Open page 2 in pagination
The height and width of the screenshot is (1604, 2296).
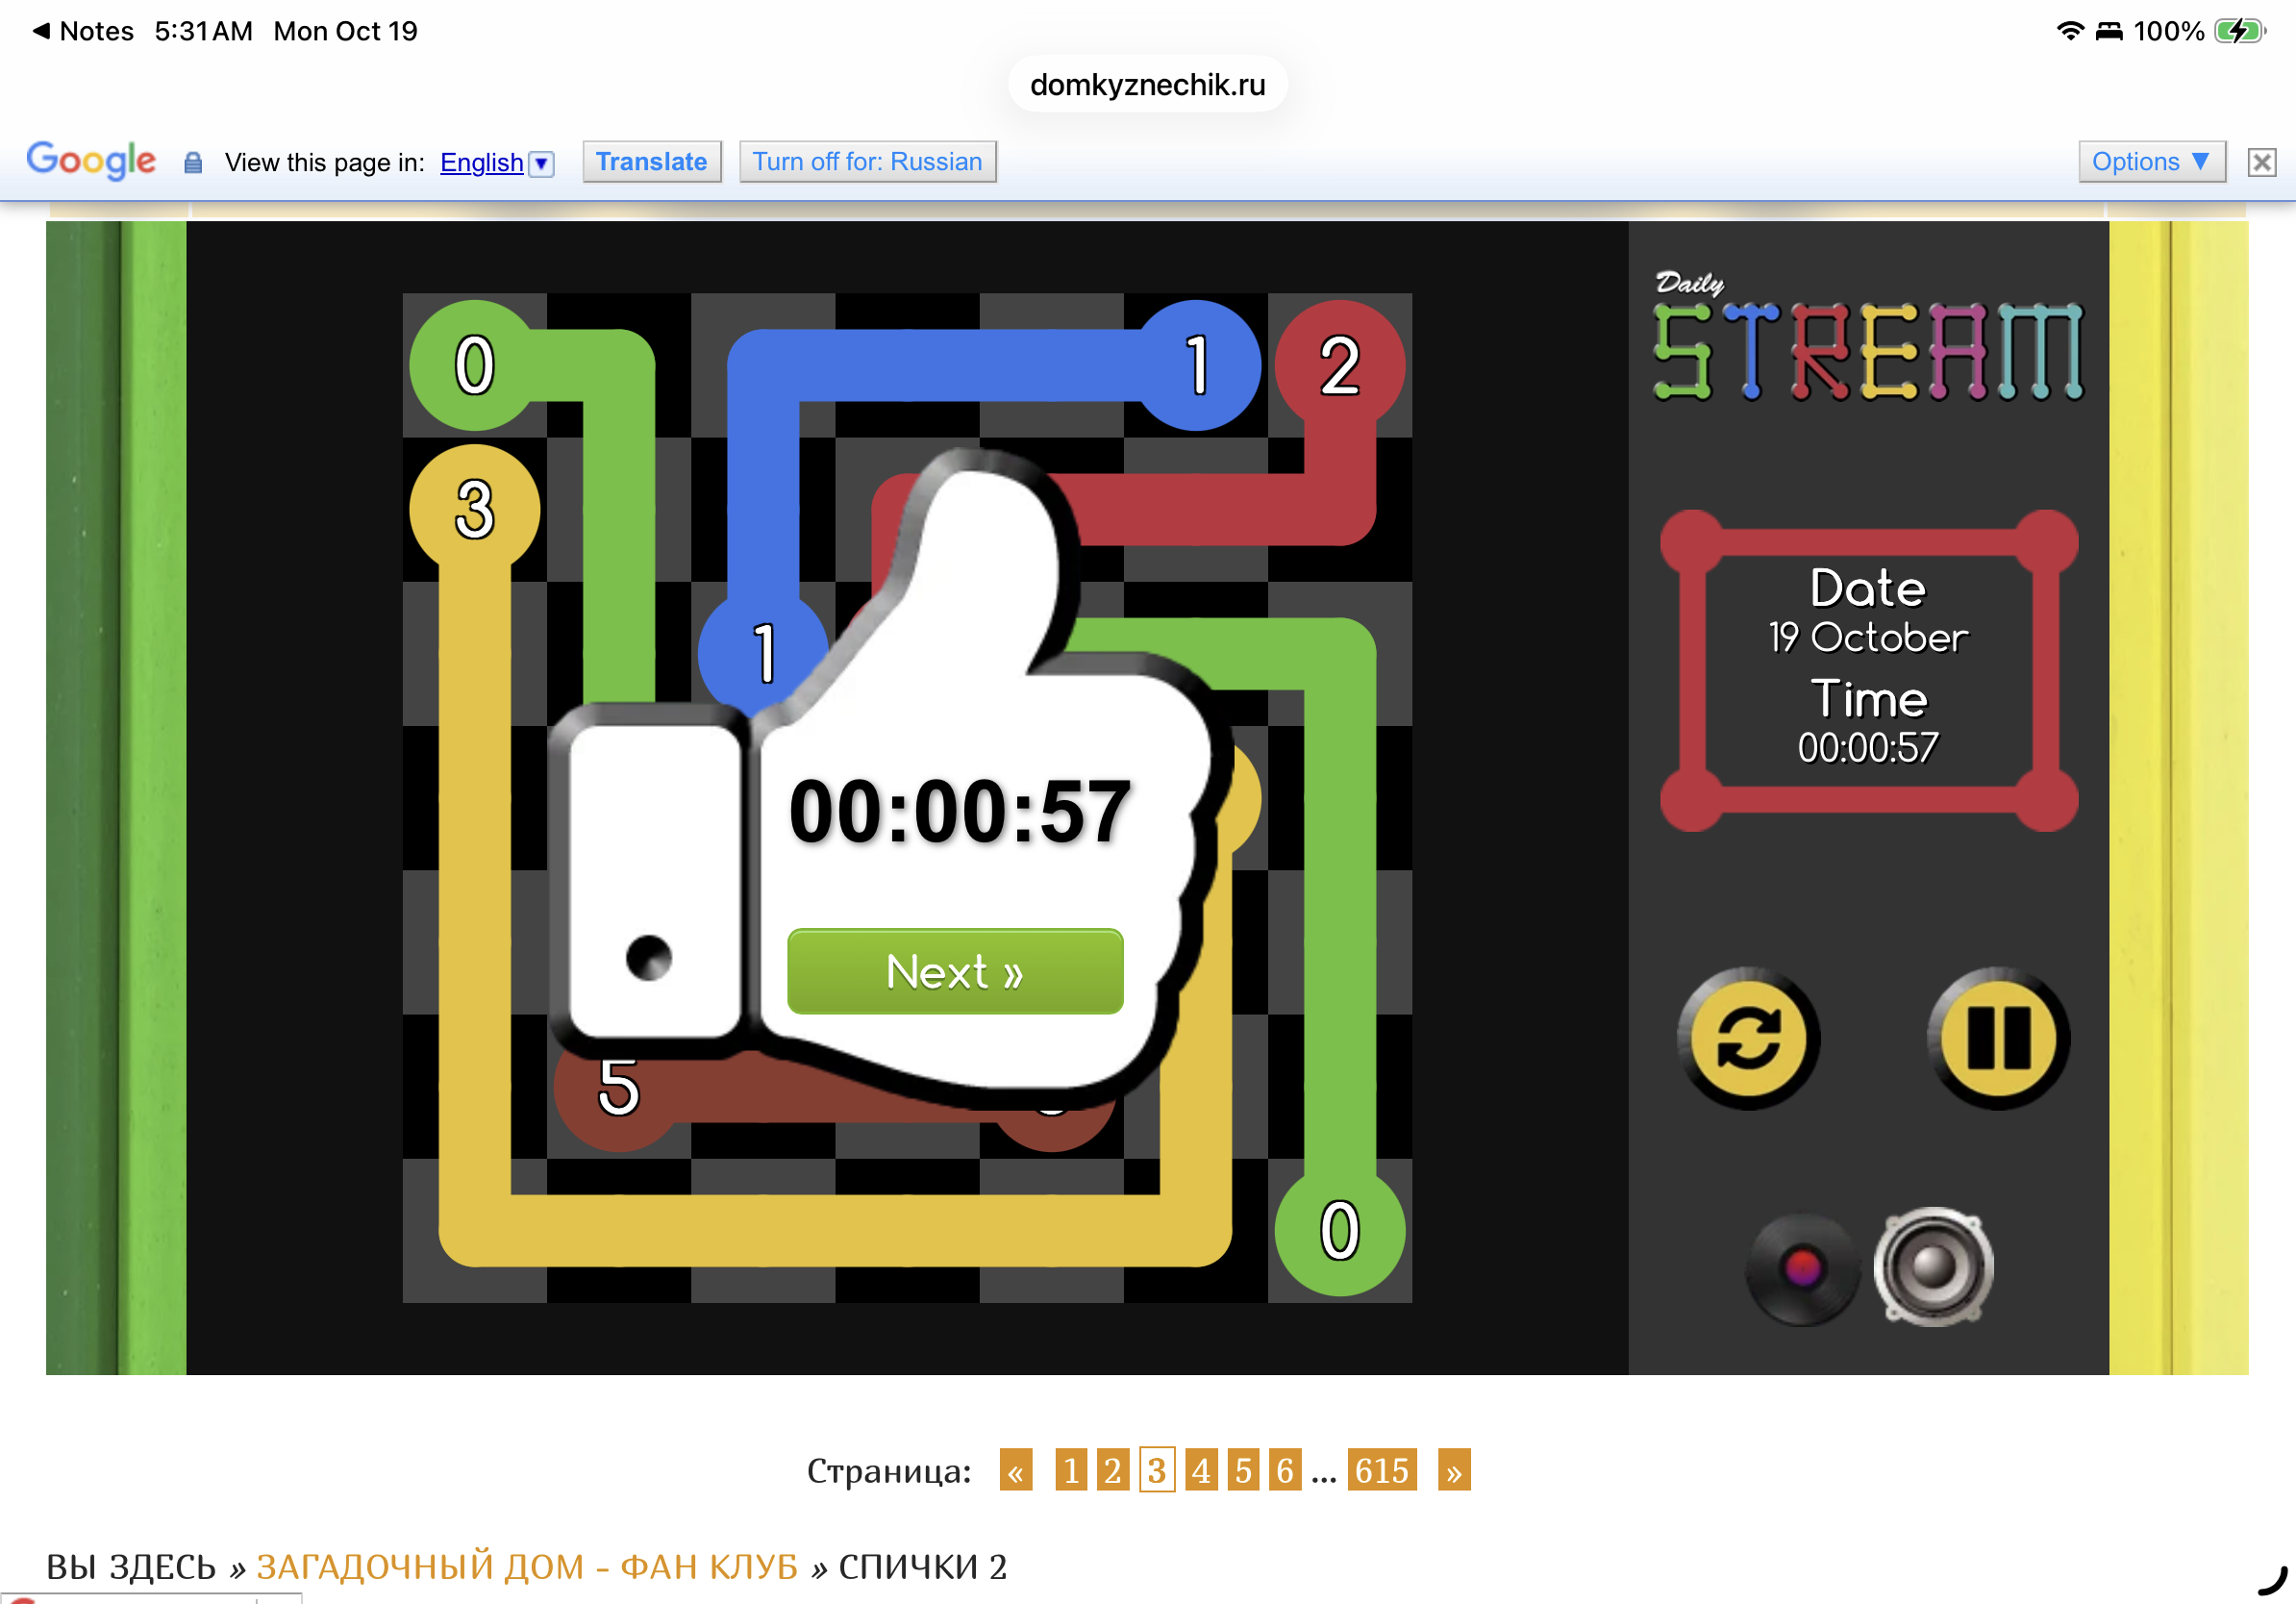[x=1112, y=1470]
